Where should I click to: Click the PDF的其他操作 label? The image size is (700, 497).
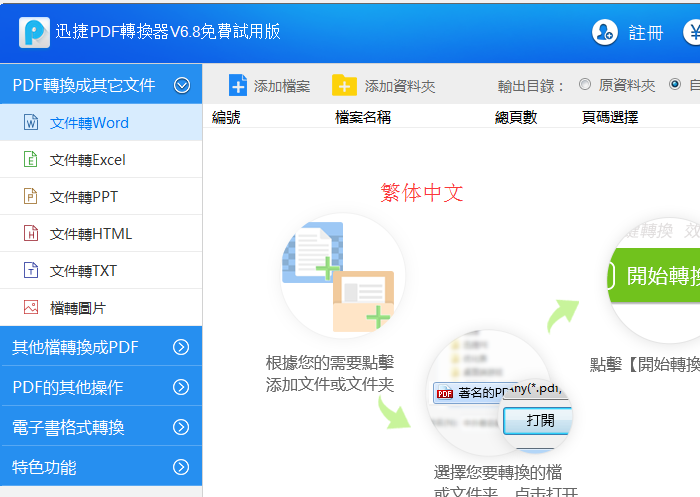[x=67, y=387]
